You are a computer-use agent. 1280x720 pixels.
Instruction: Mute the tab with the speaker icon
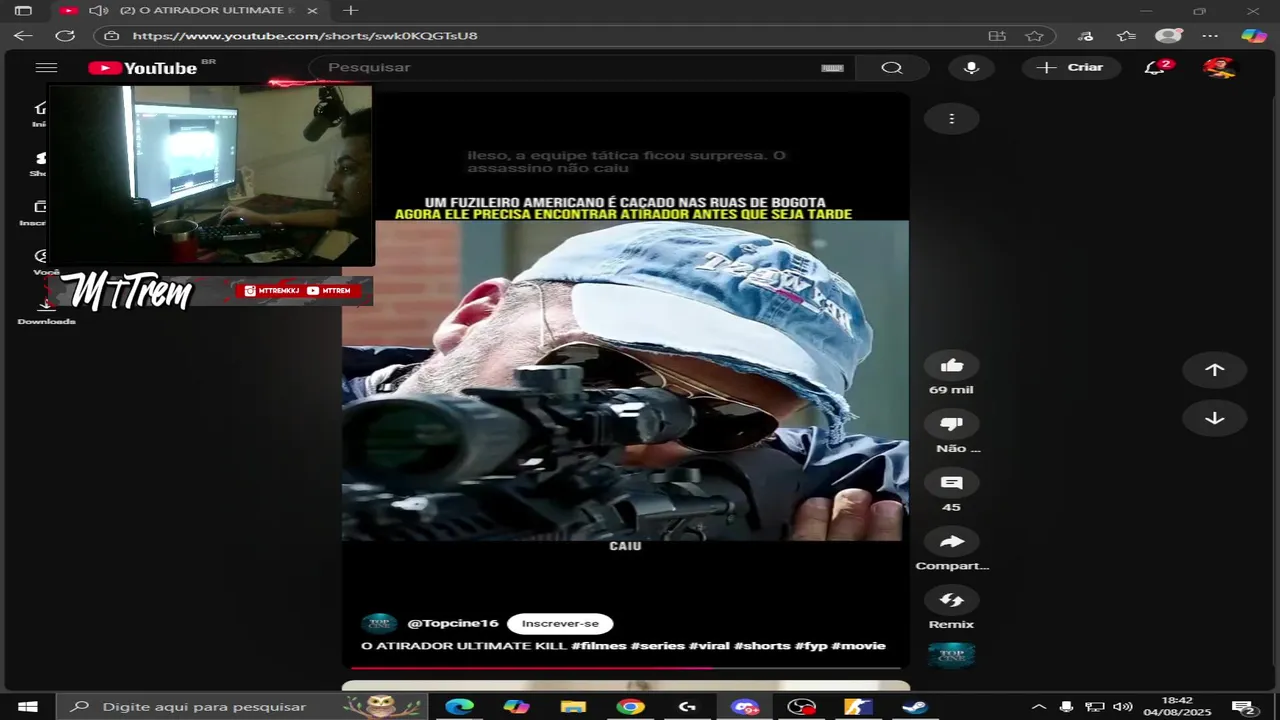(x=98, y=10)
